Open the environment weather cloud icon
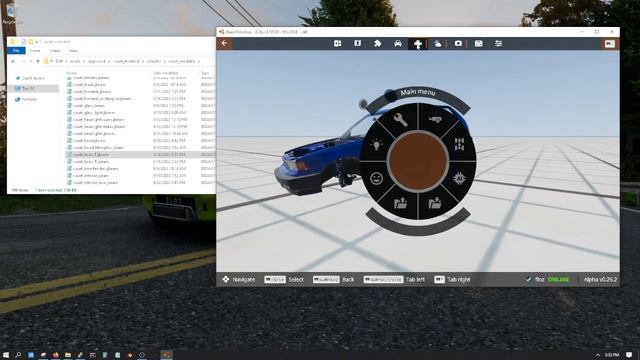 pyautogui.click(x=438, y=43)
